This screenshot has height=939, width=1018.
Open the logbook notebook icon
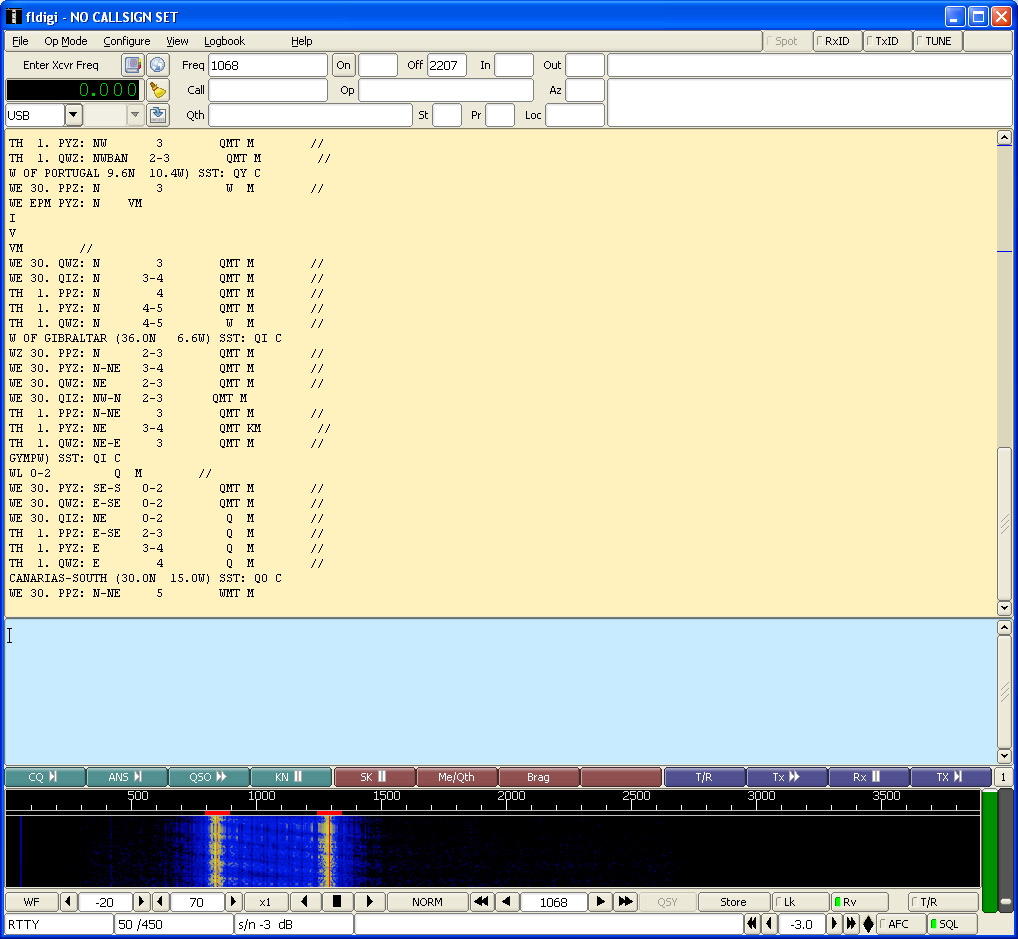coord(132,65)
